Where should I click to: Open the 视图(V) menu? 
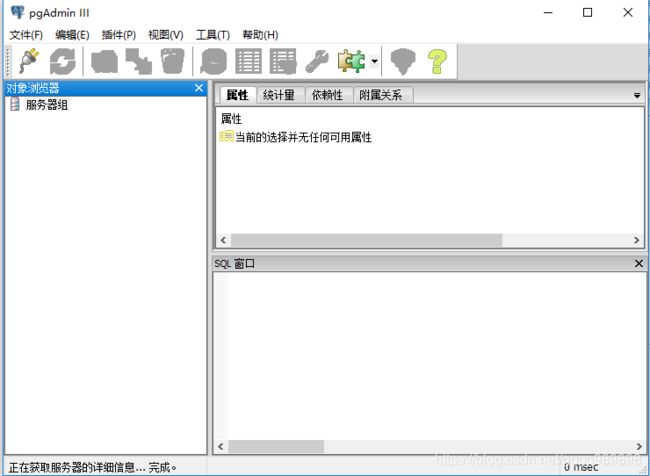(166, 35)
